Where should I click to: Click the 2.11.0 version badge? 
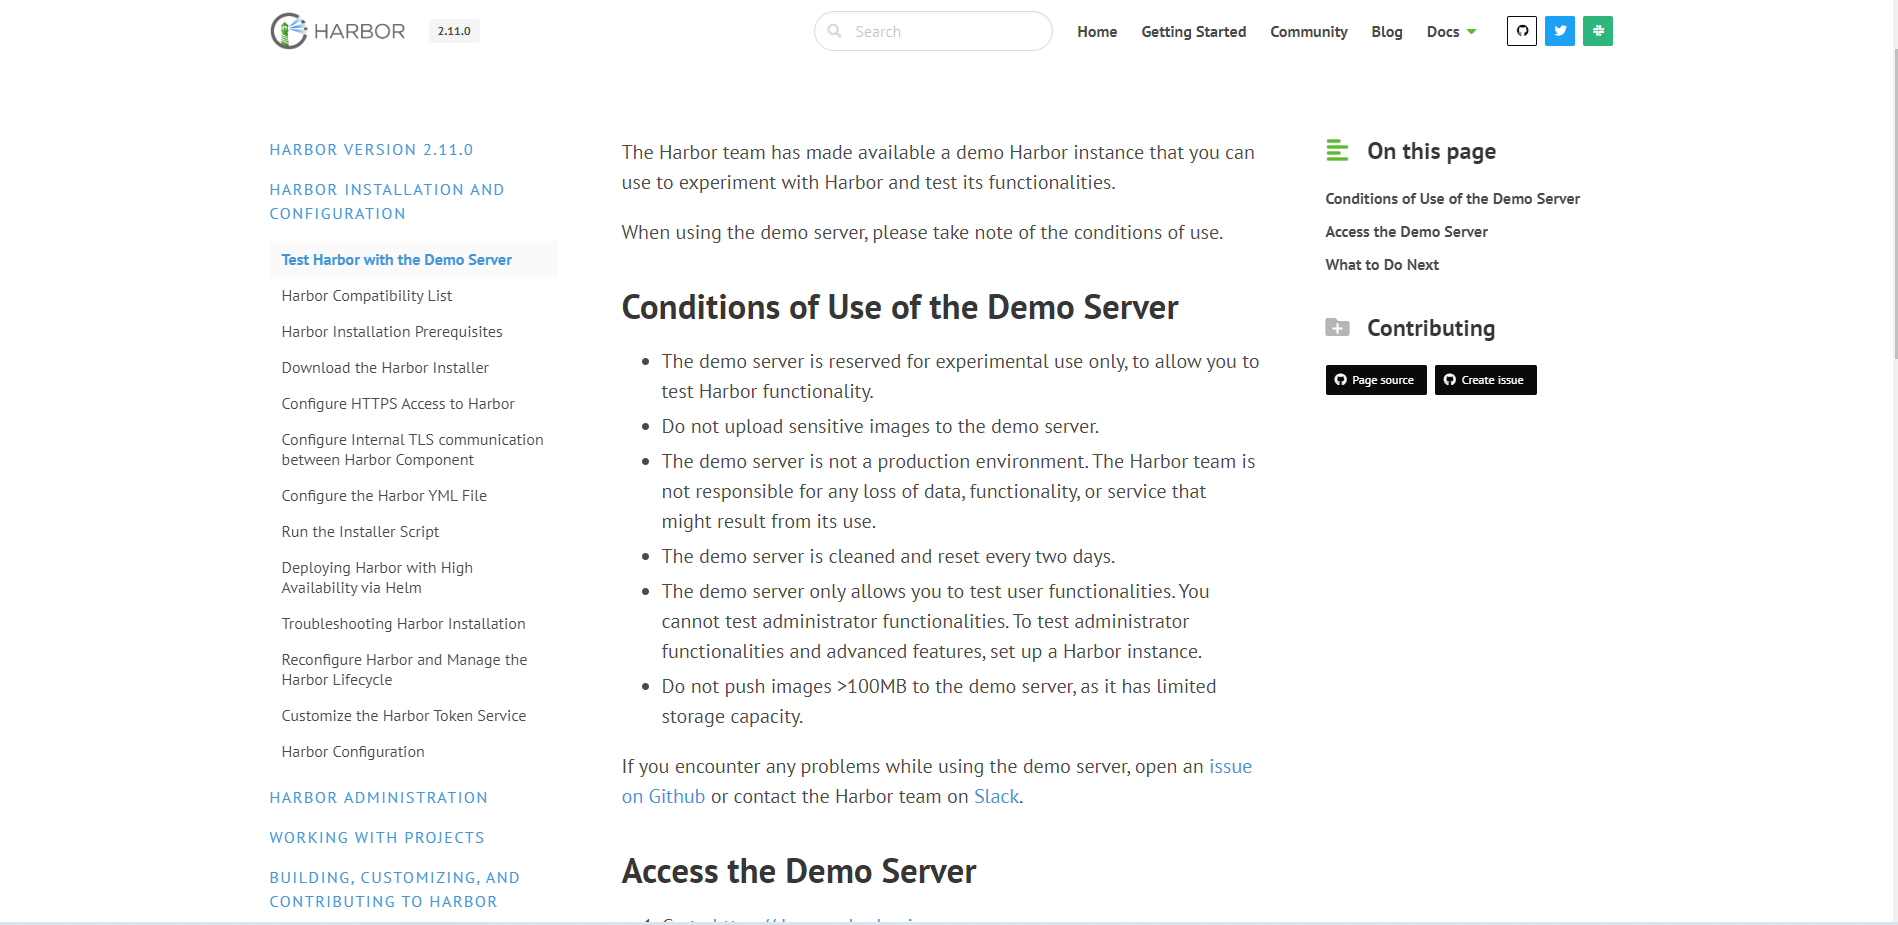[454, 31]
